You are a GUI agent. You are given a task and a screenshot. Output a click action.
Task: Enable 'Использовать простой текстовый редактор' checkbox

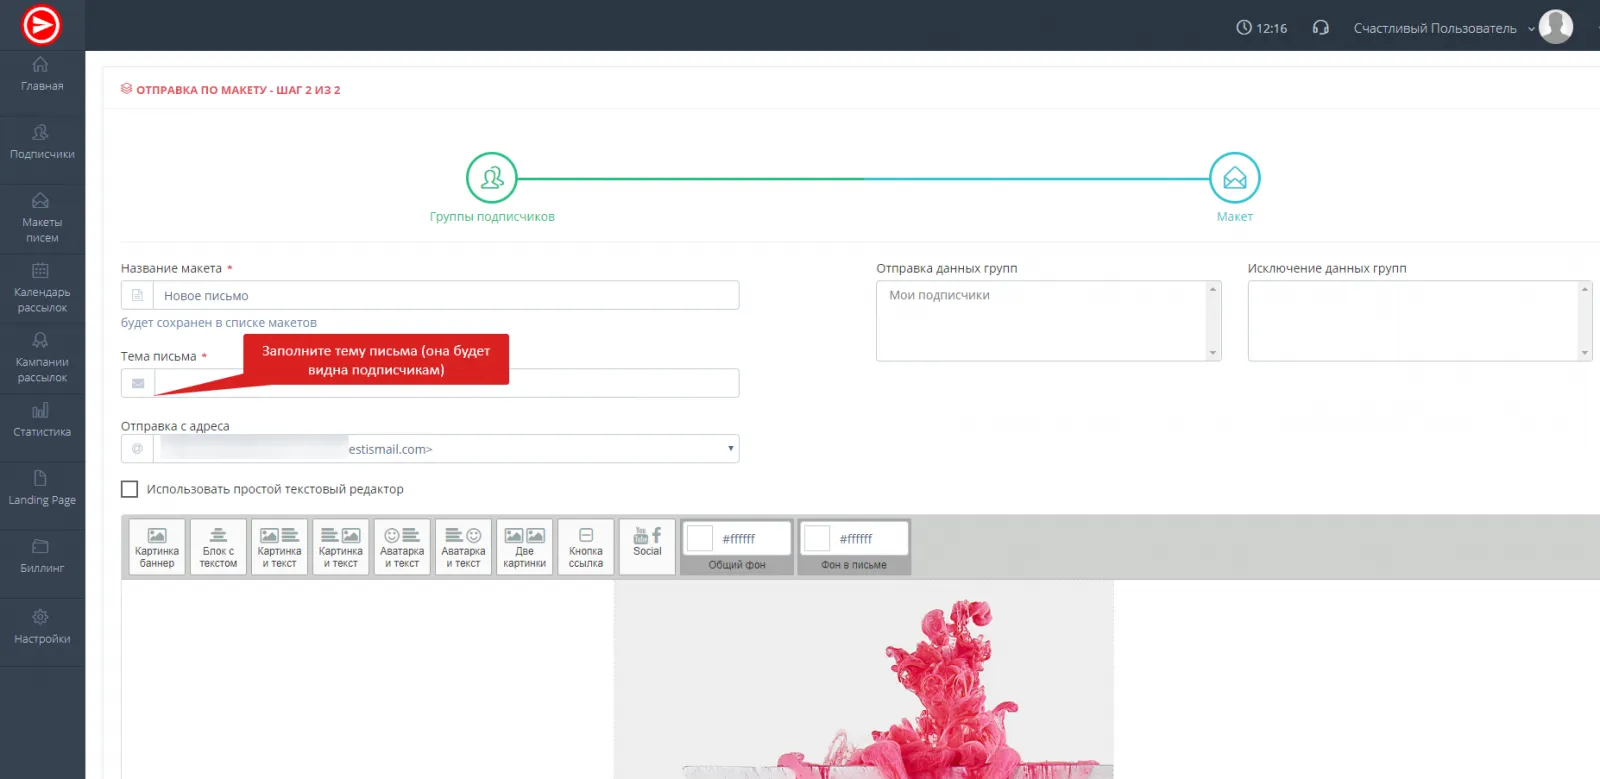pos(130,489)
